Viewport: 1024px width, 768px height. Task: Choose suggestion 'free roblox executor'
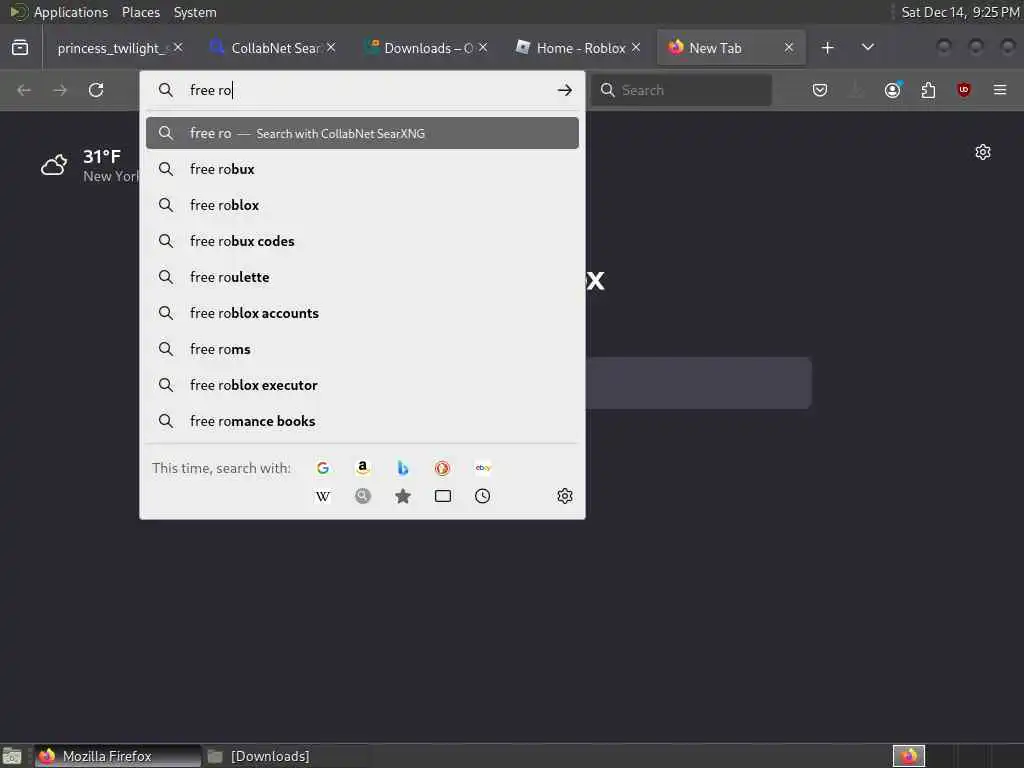point(362,385)
